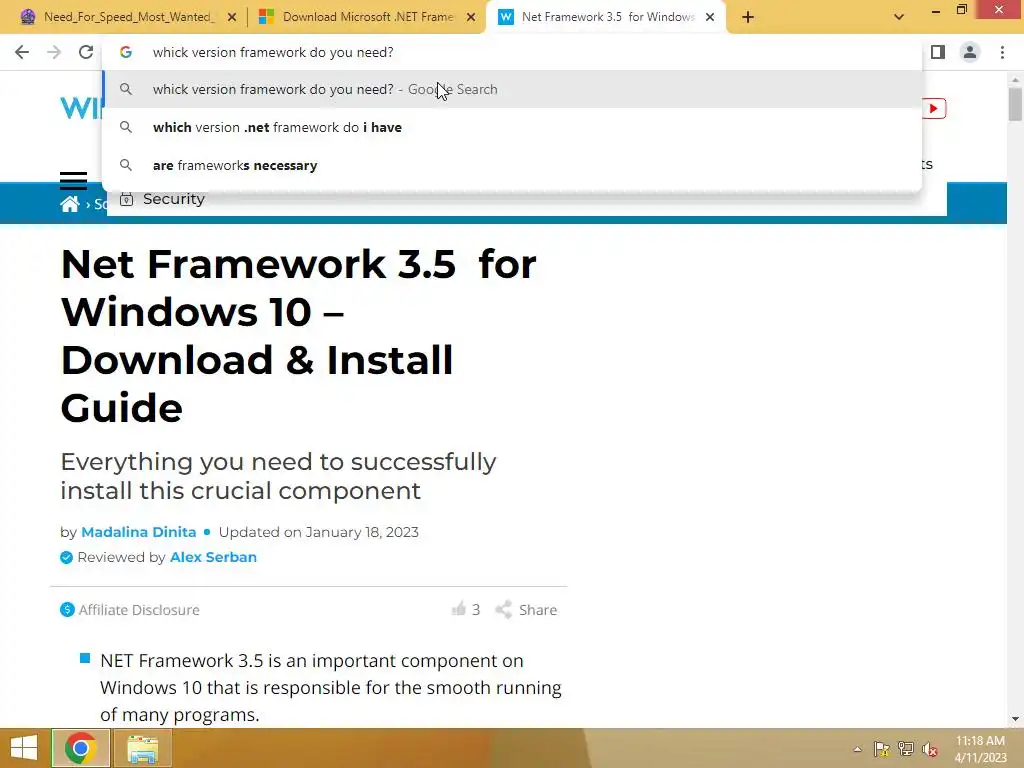Close the Net Framework 3.5 tab
This screenshot has width=1024, height=768.
710,18
